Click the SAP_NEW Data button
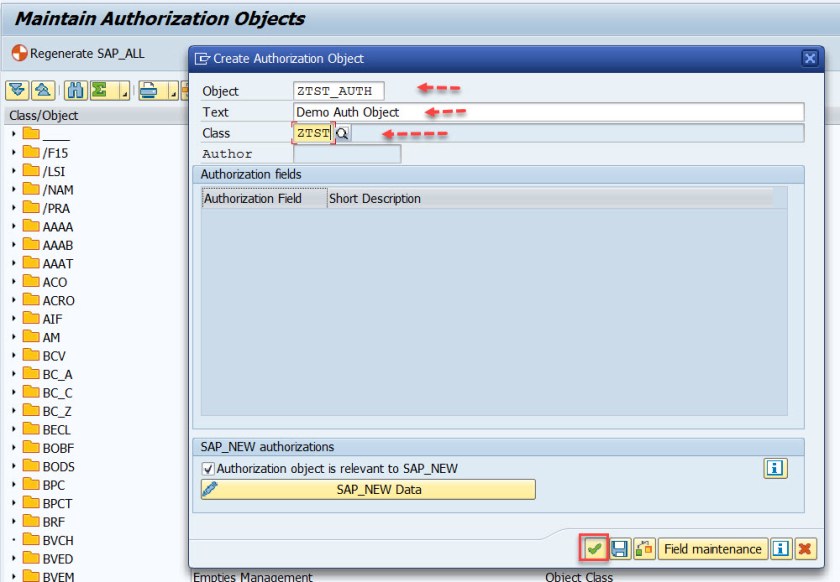The width and height of the screenshot is (840, 582). point(368,489)
